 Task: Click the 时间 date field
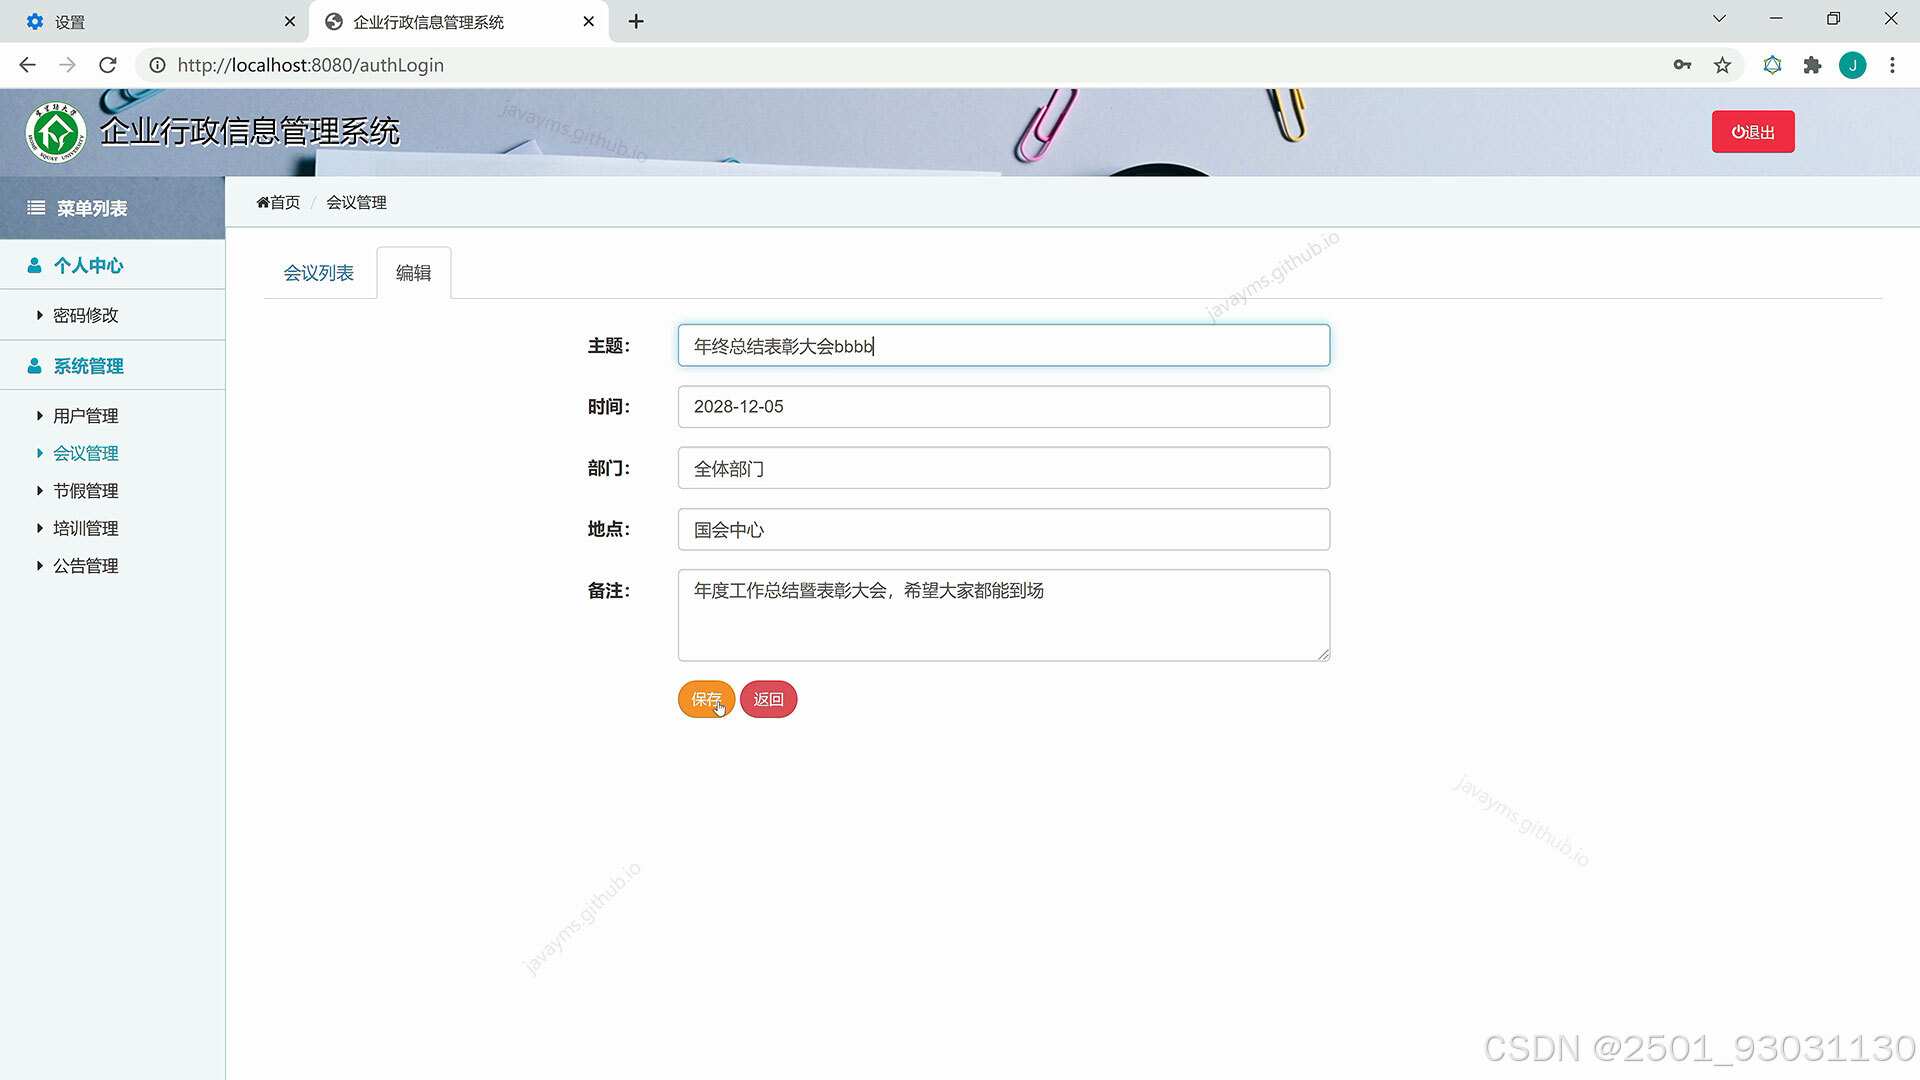pyautogui.click(x=1004, y=407)
